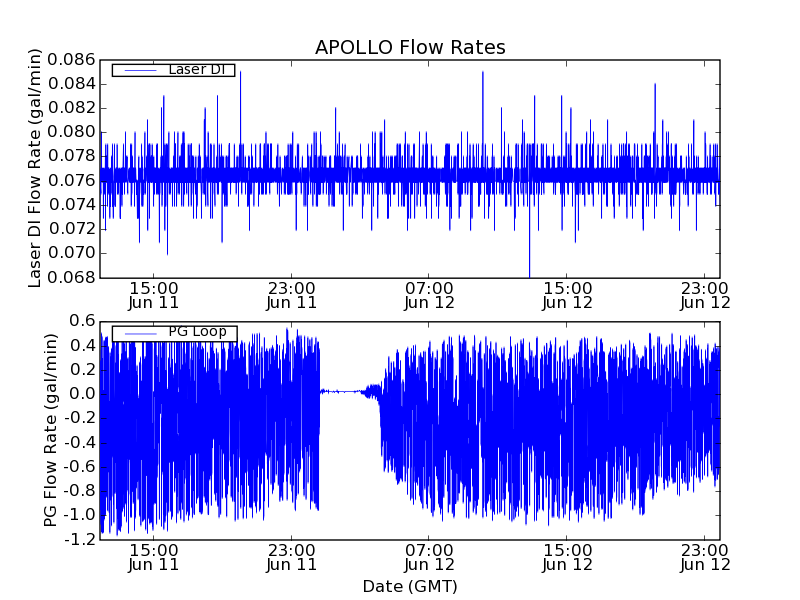Click the 0.074 y-axis tick label
This screenshot has height=600, width=800.
pyautogui.click(x=71, y=205)
